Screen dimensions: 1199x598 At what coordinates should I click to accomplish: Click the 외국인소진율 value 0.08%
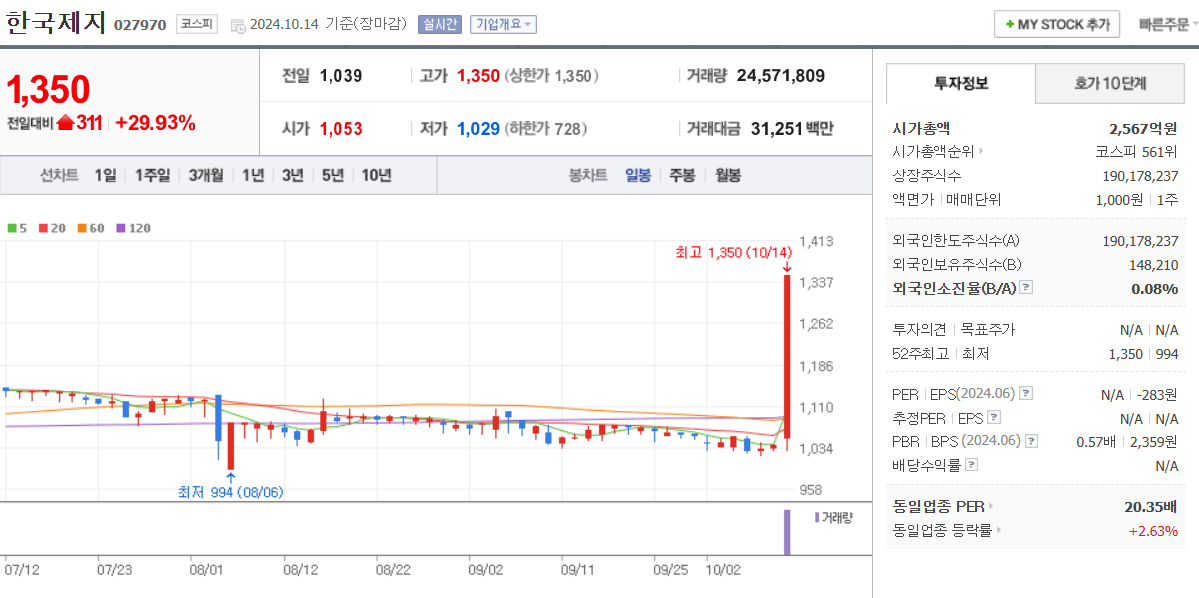pos(1155,289)
